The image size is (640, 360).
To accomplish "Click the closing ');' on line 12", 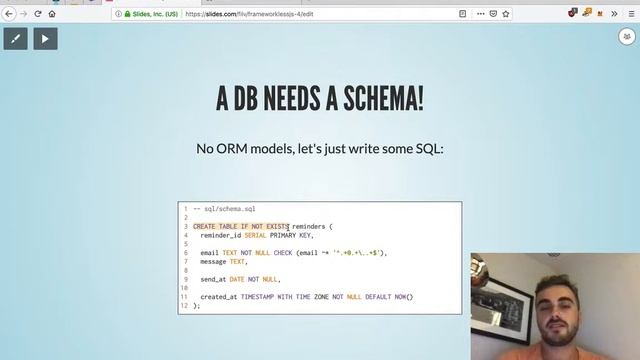I will tap(196, 306).
